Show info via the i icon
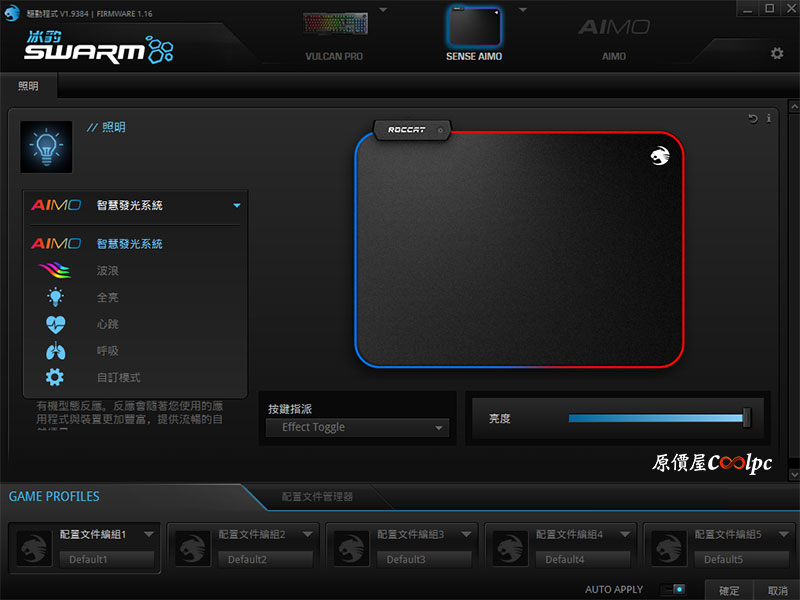Viewport: 800px width, 600px height. pyautogui.click(x=768, y=118)
